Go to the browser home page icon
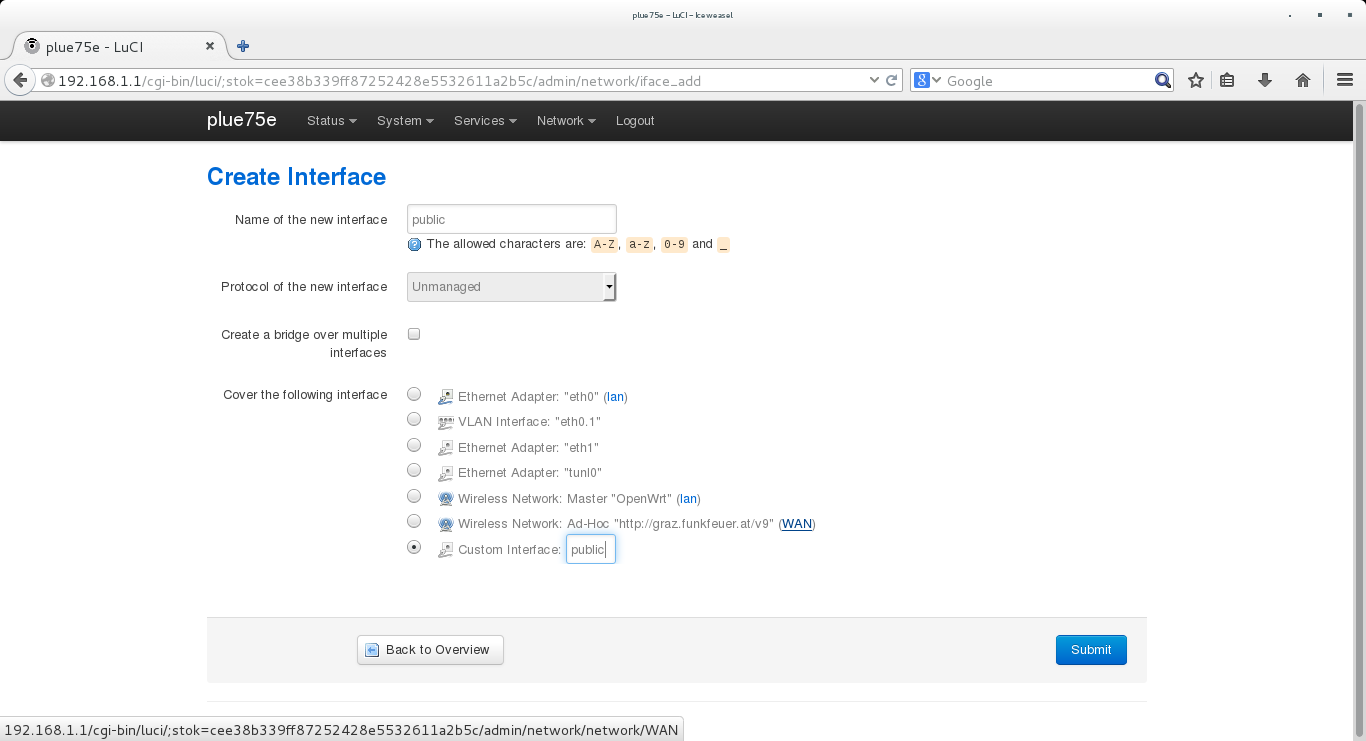 pyautogui.click(x=1303, y=81)
